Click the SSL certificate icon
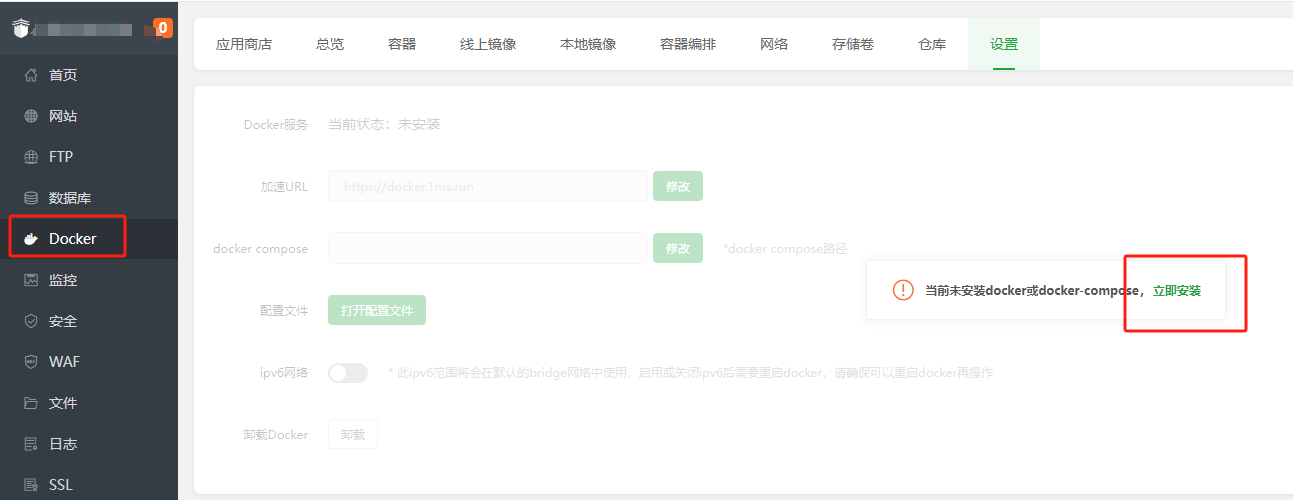Screen dimensions: 1293x500 pos(31,485)
